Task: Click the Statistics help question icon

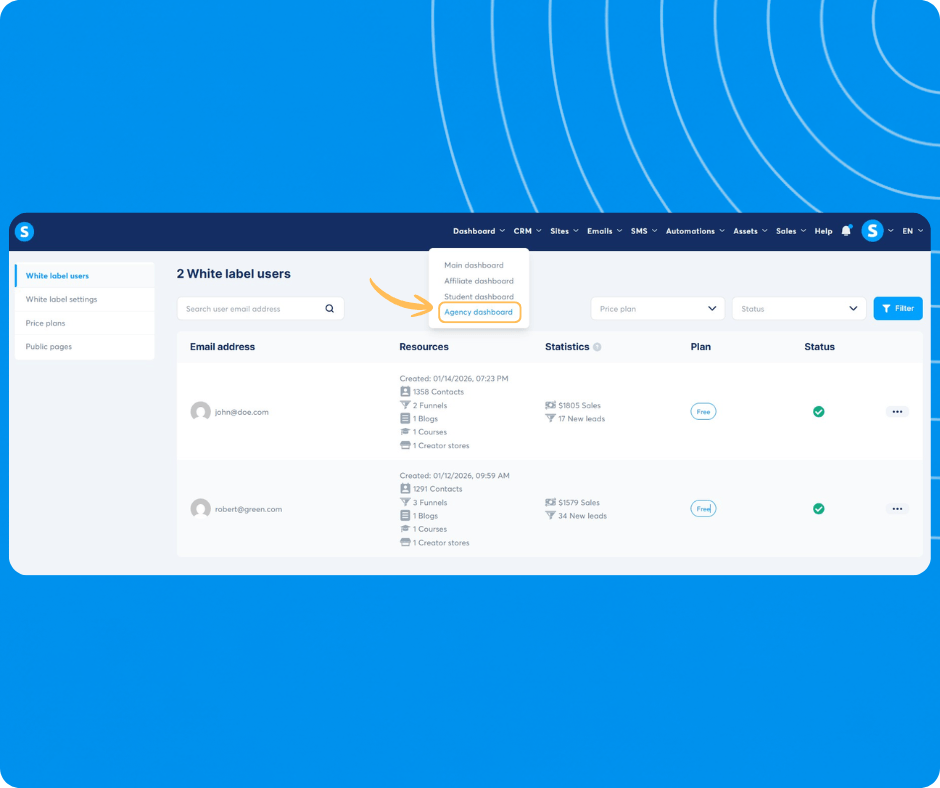Action: click(x=597, y=347)
